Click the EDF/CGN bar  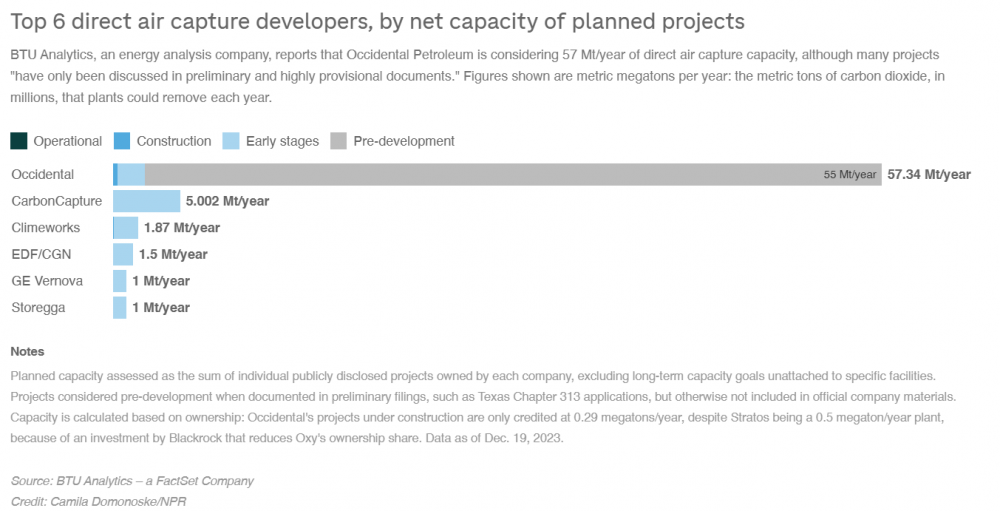(123, 254)
